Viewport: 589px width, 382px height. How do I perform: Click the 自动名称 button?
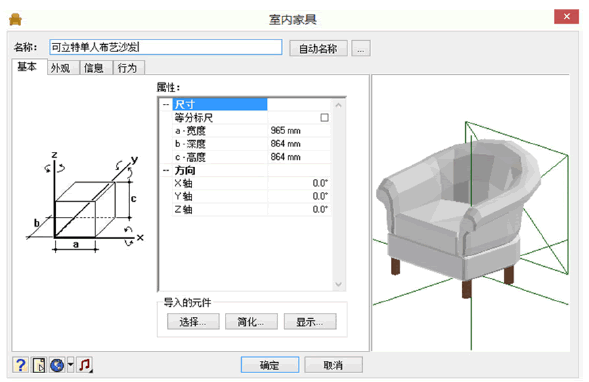[x=318, y=48]
